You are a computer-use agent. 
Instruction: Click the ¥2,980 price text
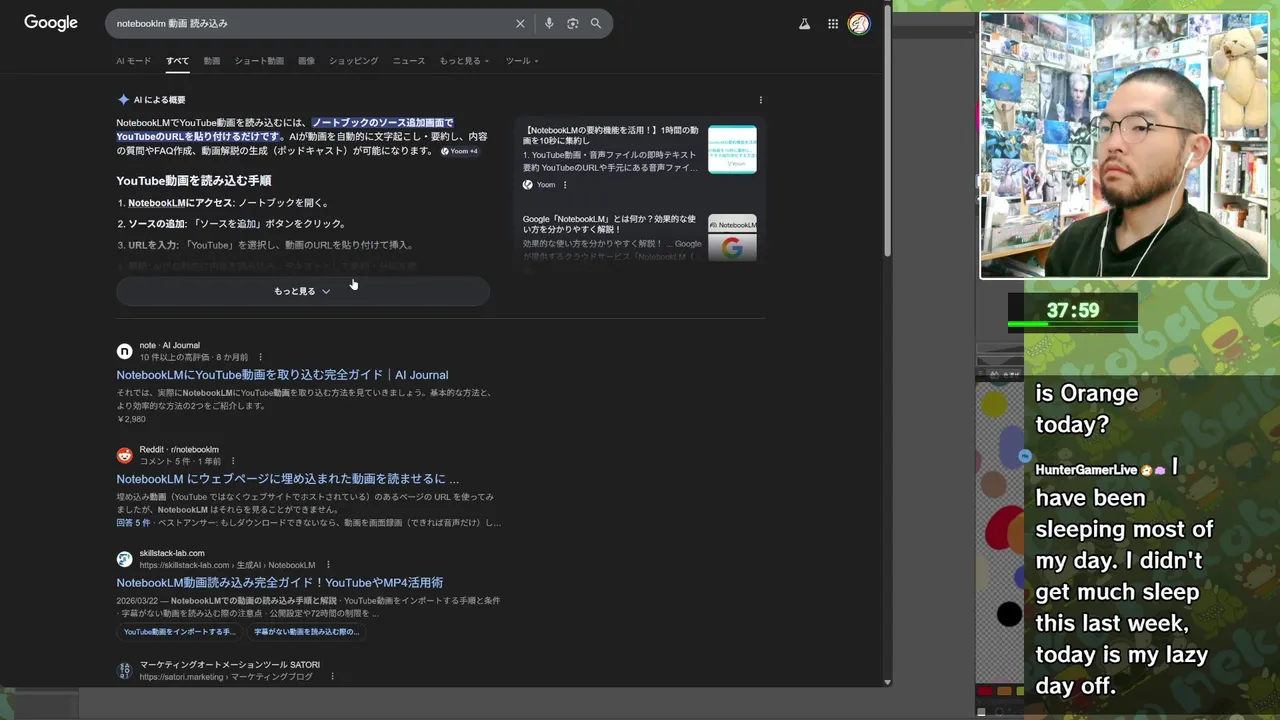(x=131, y=418)
